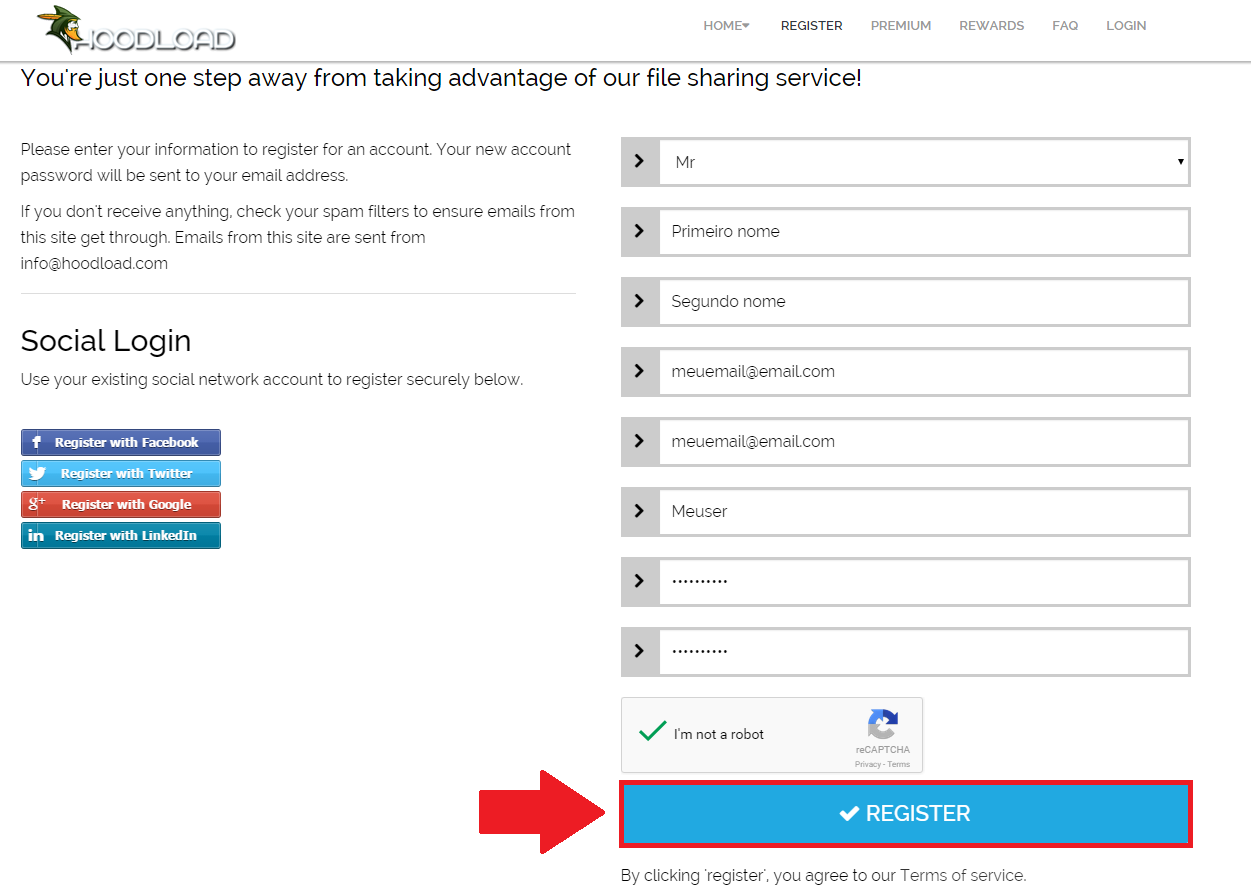Image resolution: width=1251 pixels, height=893 pixels.
Task: Expand the HOME menu dropdown
Action: tap(726, 26)
